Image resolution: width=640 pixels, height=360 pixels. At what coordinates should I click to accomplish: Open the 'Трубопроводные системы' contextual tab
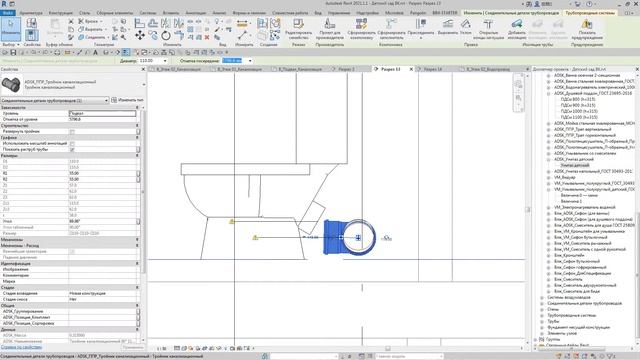[x=590, y=13]
